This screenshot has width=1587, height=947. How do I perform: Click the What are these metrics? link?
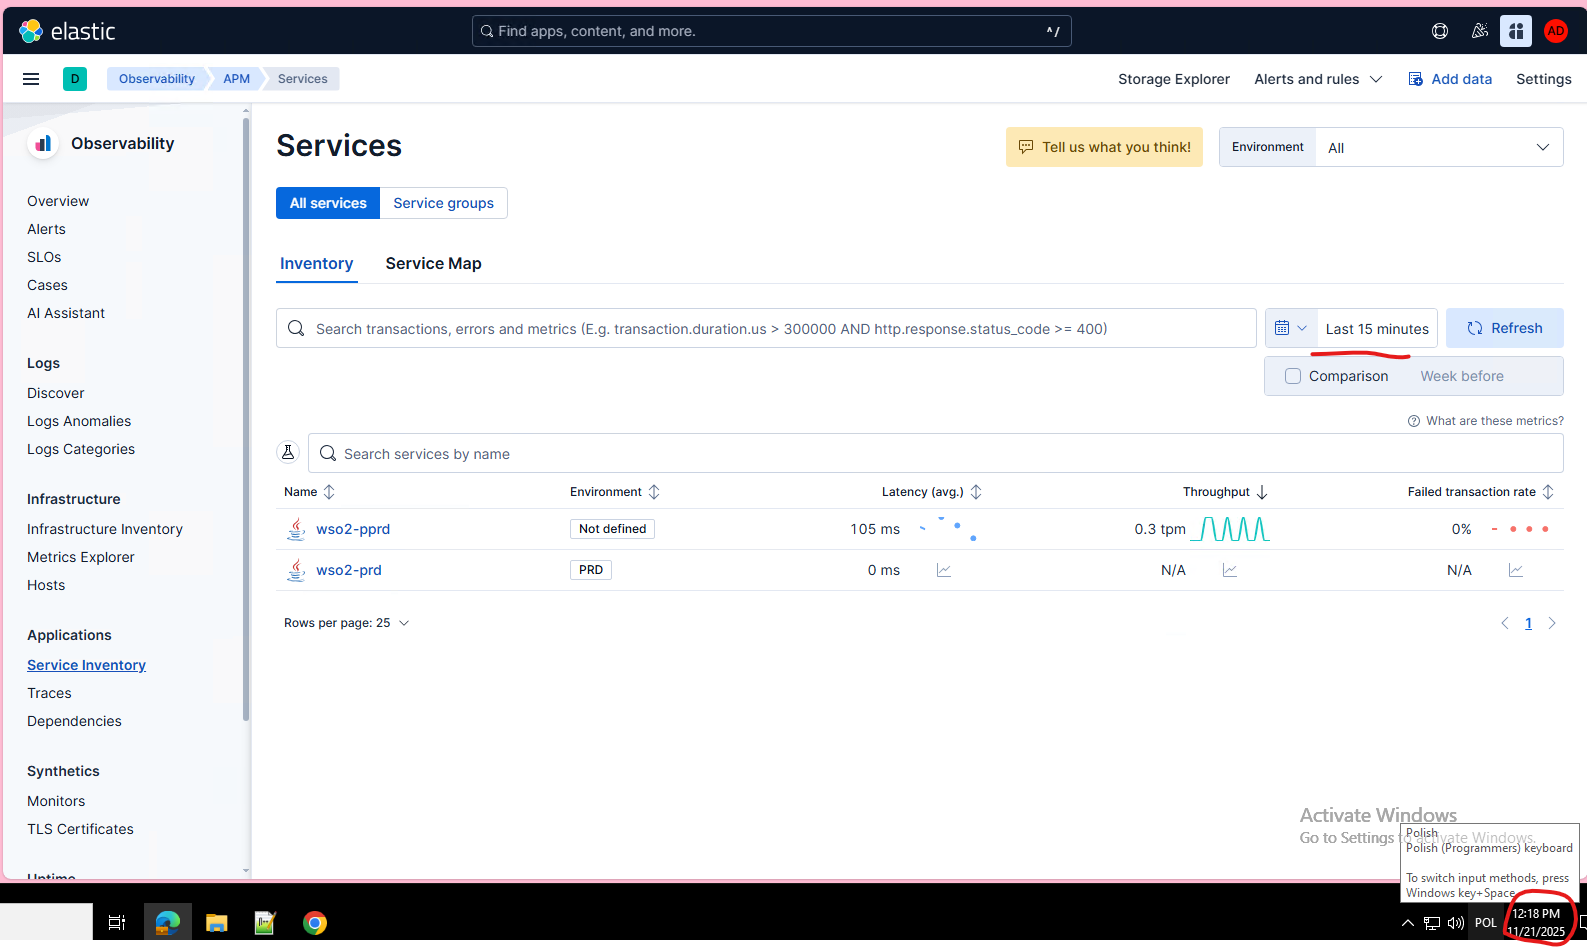coord(1495,421)
